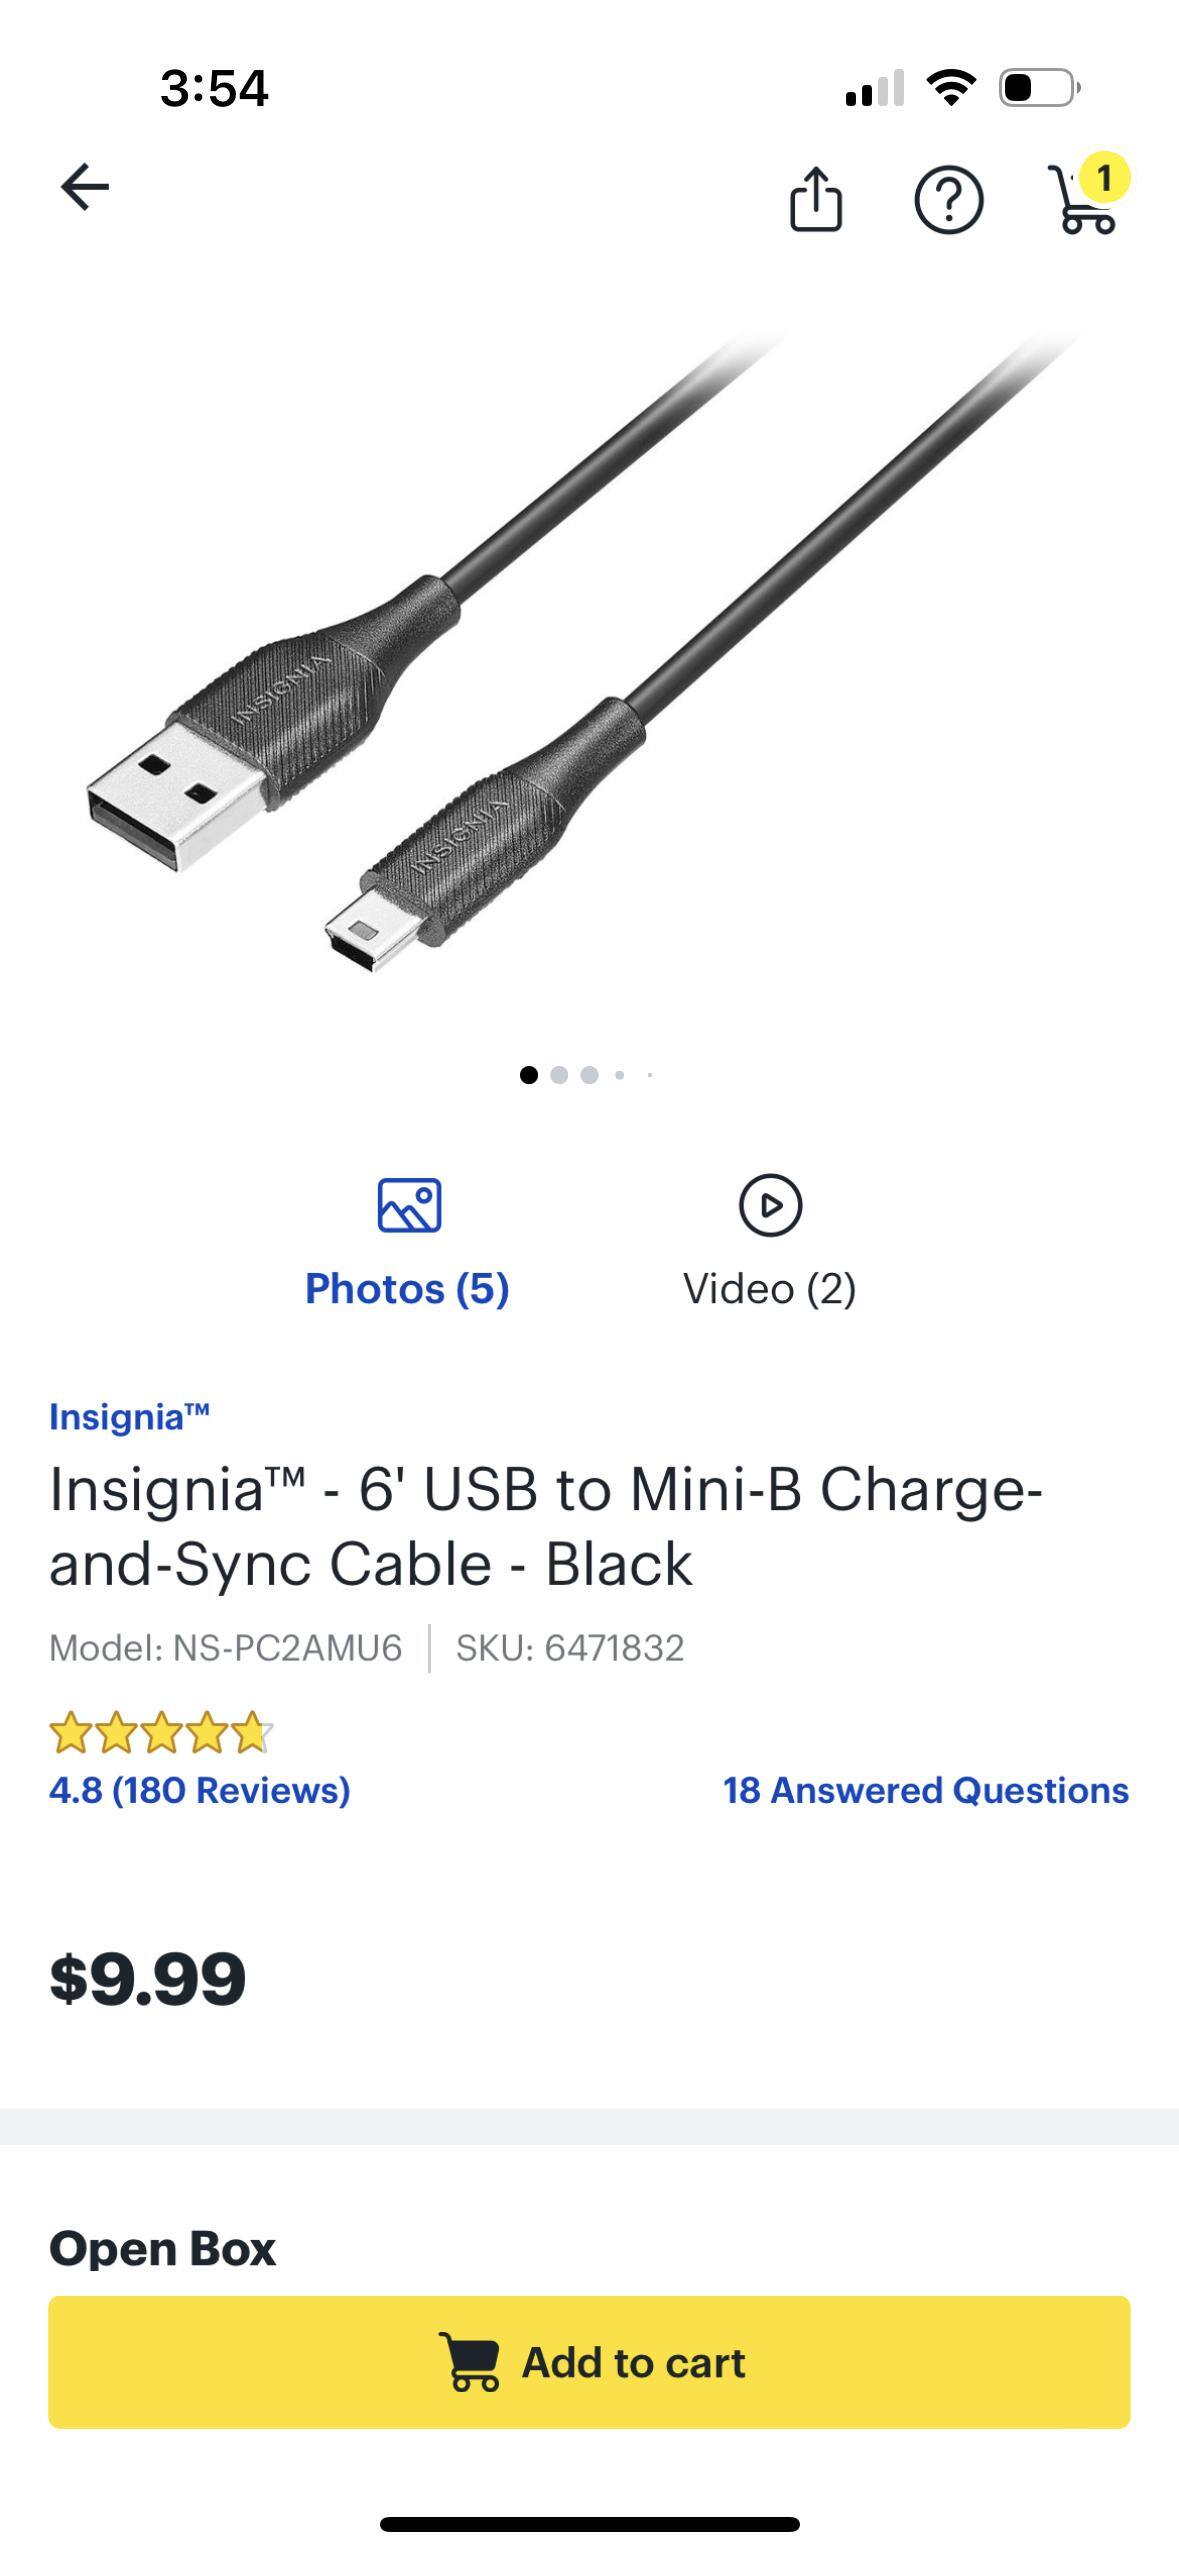Open the 4.8 (180 Reviews) link
The height and width of the screenshot is (2556, 1179).
click(x=199, y=1790)
